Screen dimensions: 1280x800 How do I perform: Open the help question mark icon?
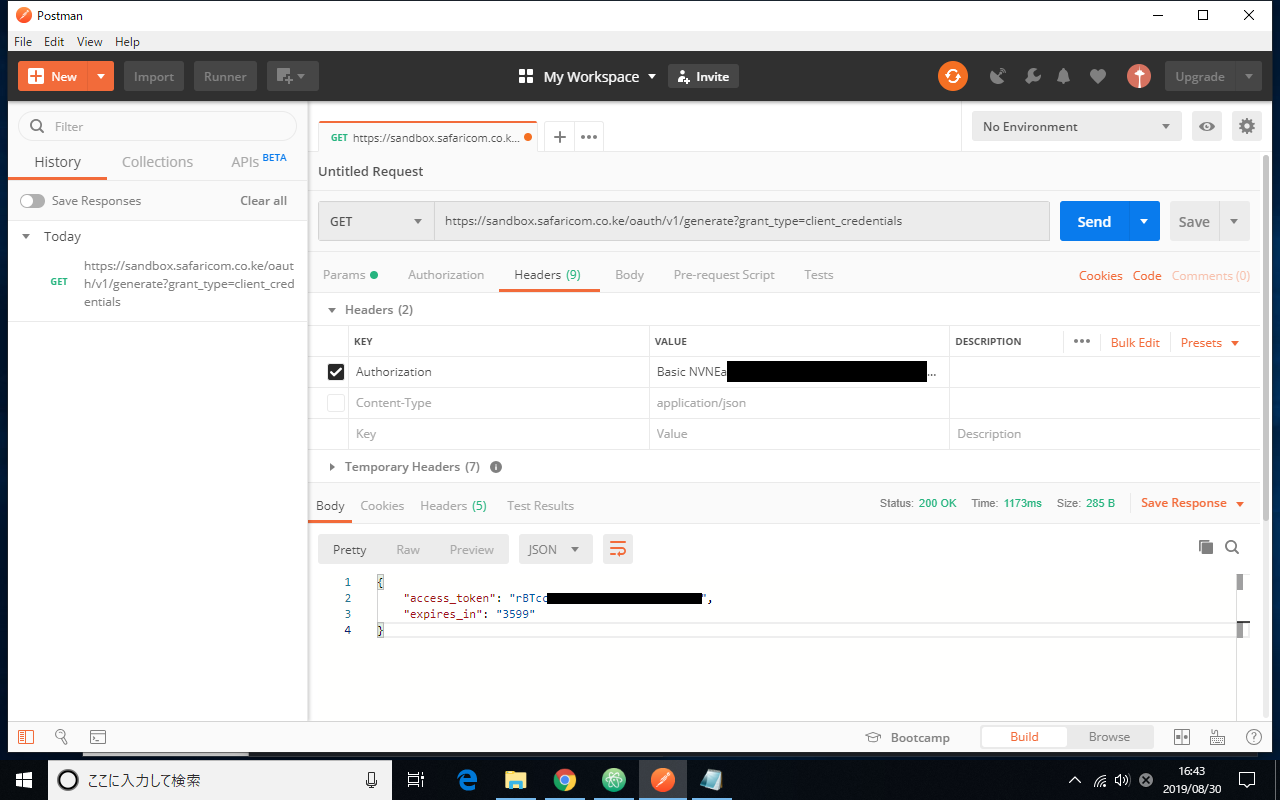[x=1254, y=737]
